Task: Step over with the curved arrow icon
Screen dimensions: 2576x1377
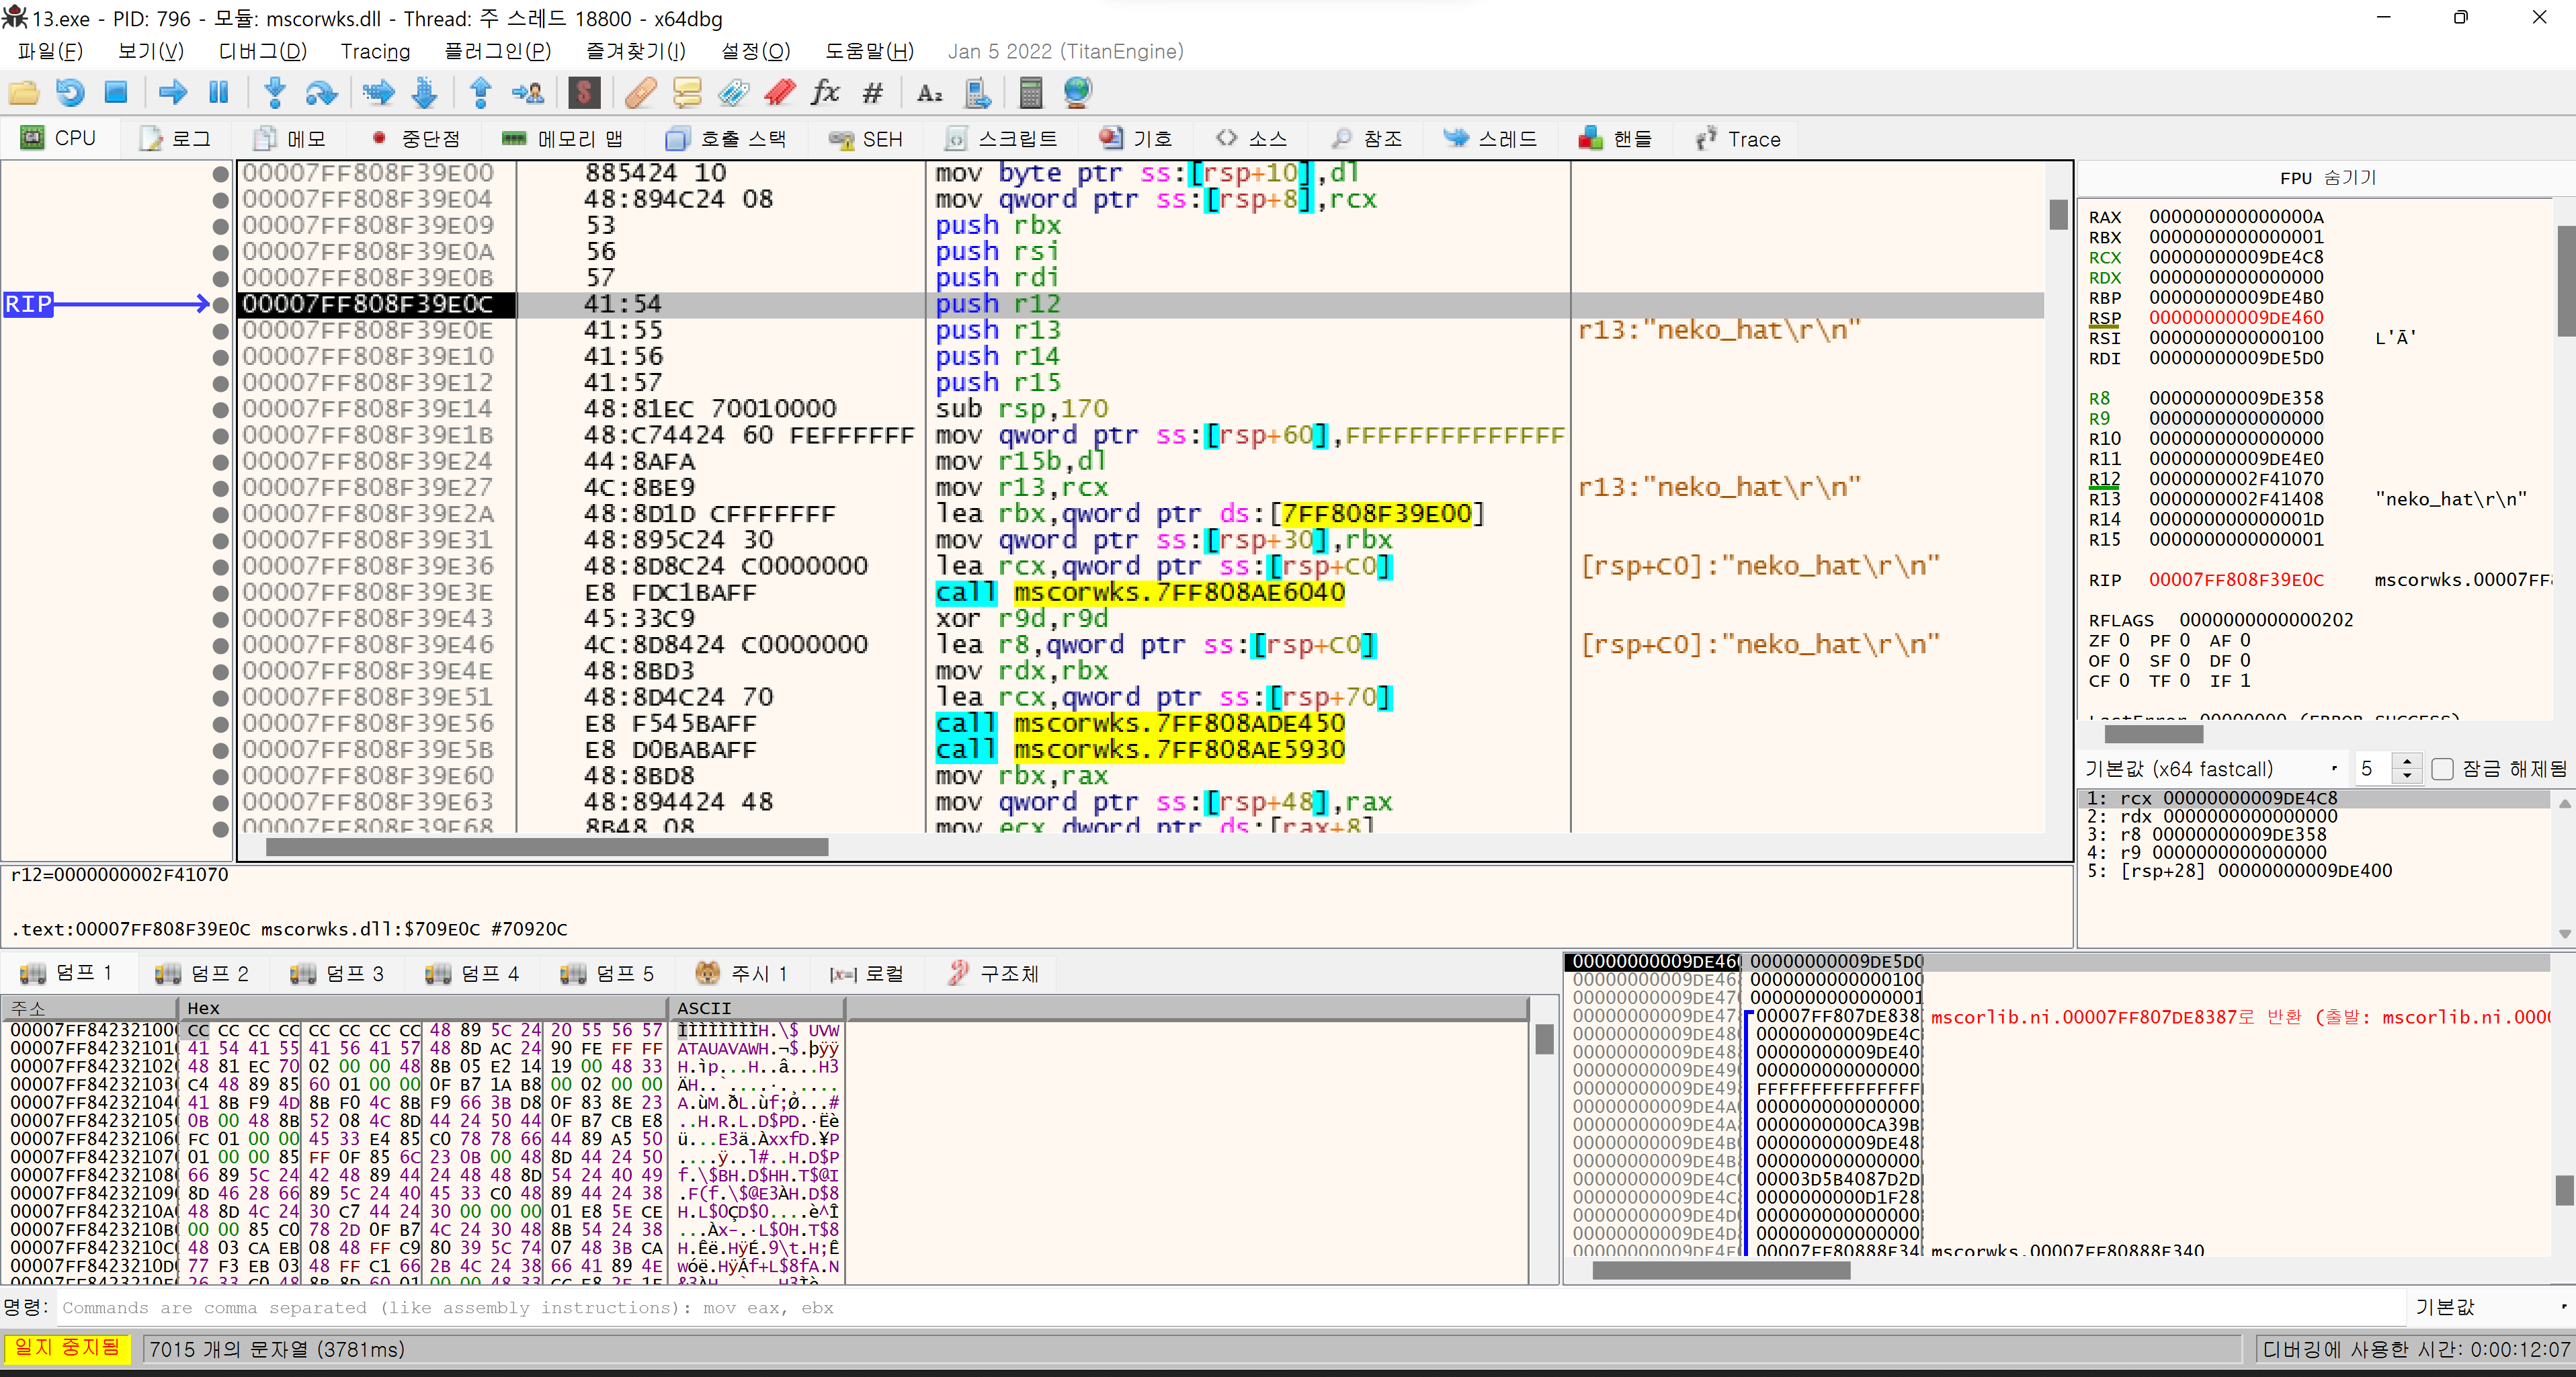Action: (x=321, y=93)
